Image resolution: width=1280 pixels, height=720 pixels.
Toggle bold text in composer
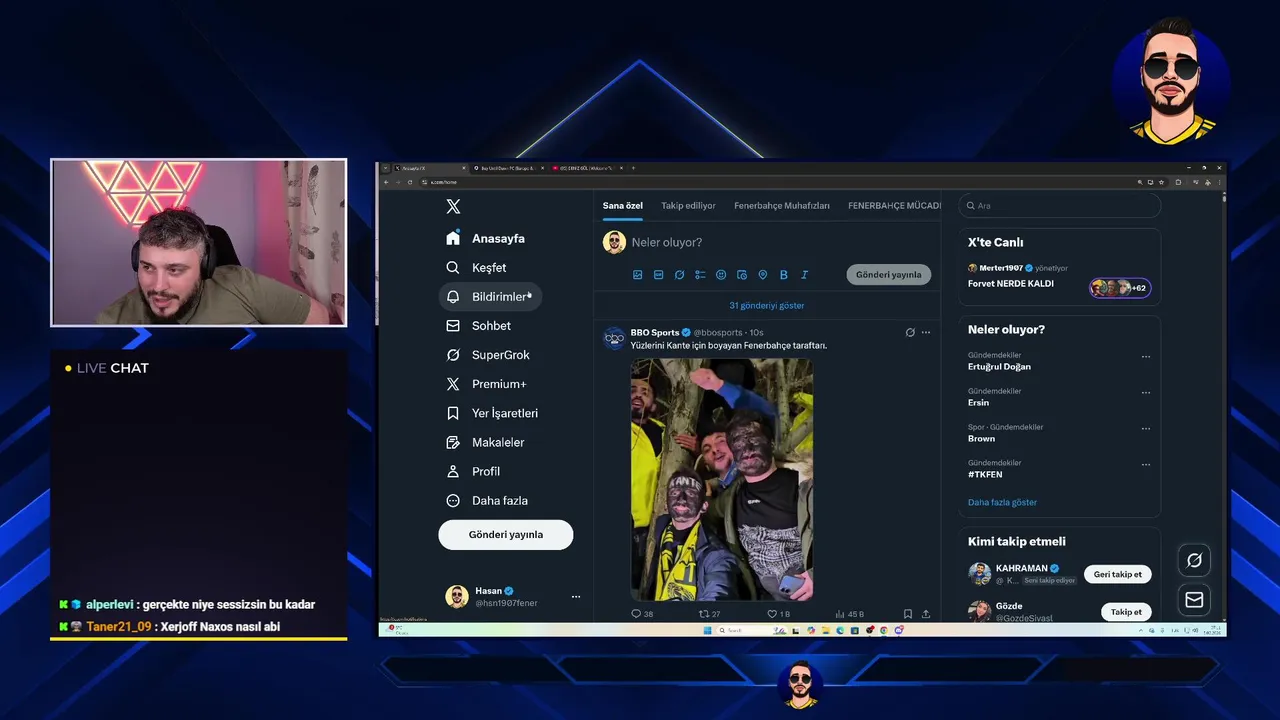[783, 274]
